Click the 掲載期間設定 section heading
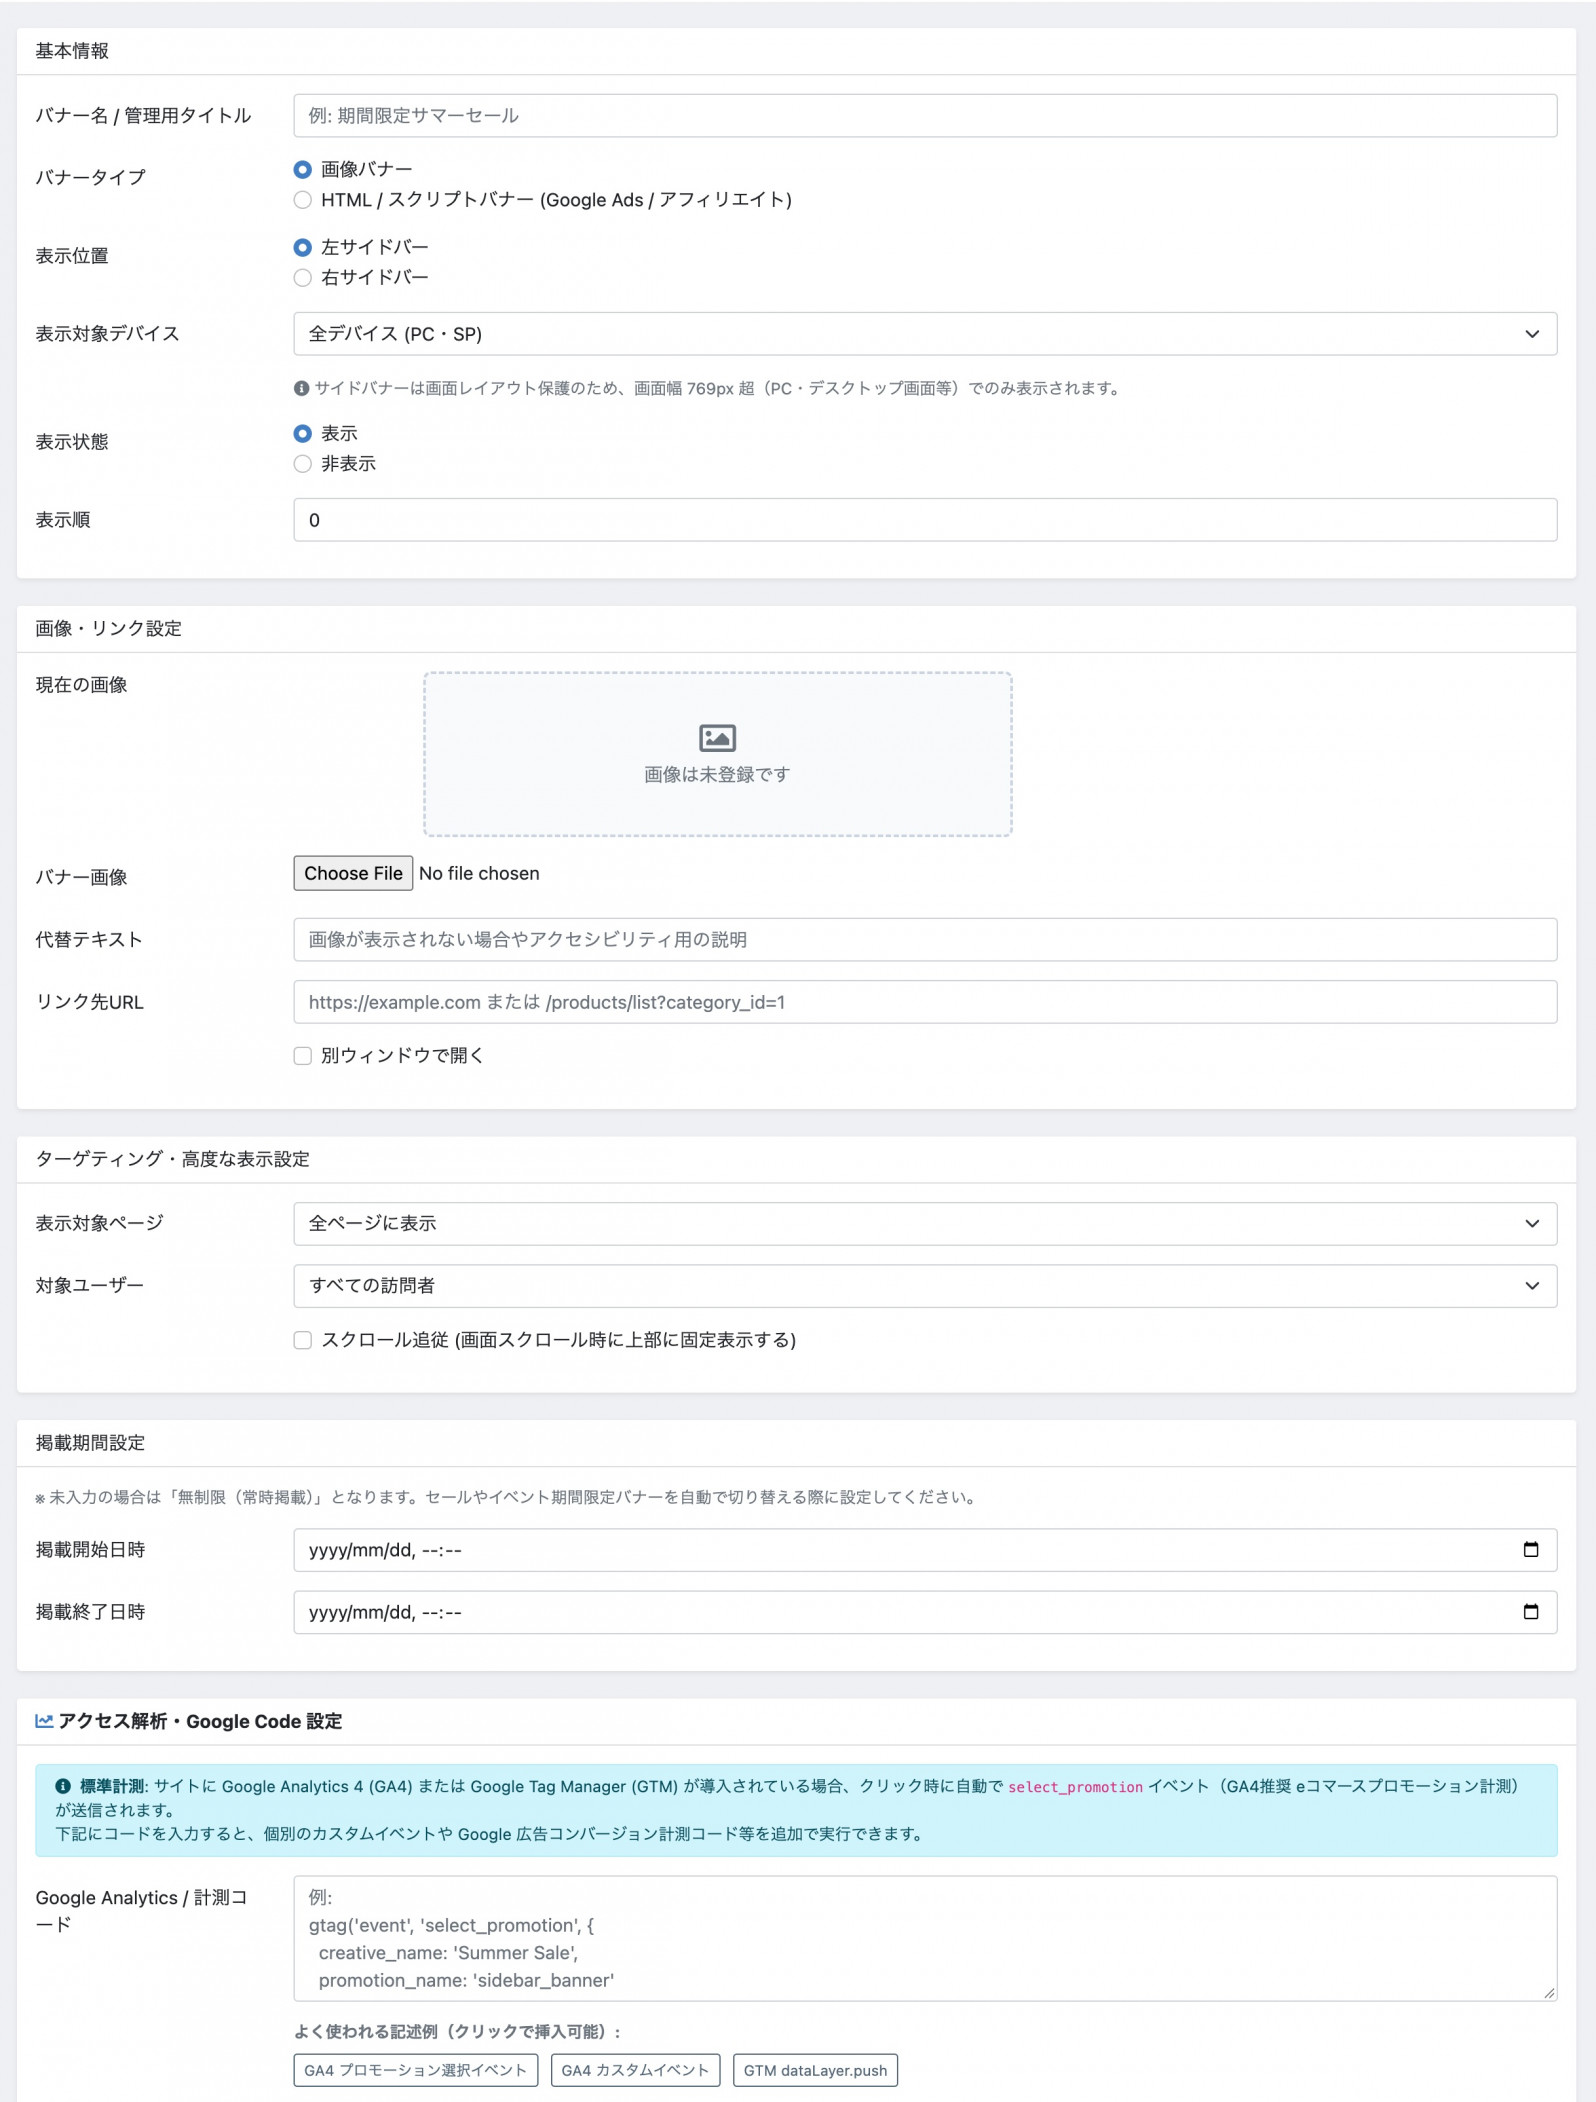1596x2102 pixels. (90, 1443)
